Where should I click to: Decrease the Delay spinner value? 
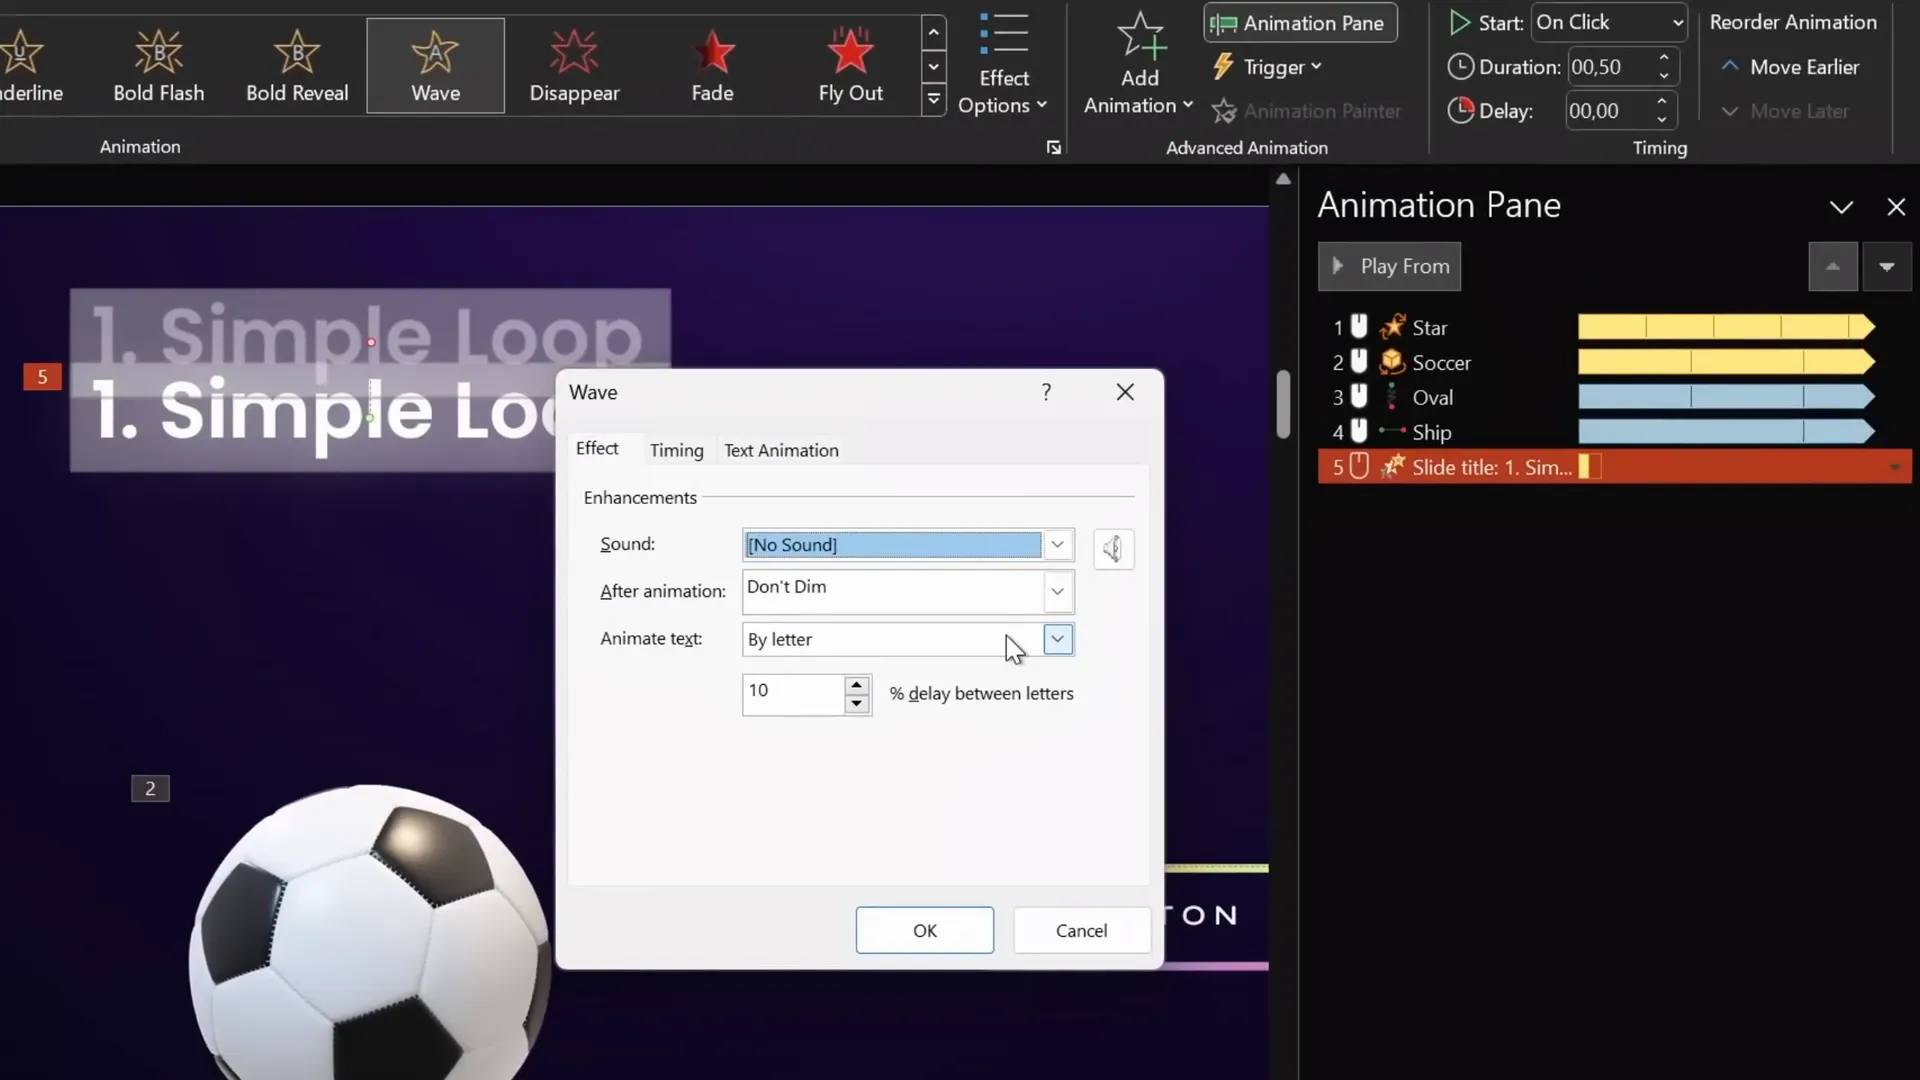[1662, 120]
